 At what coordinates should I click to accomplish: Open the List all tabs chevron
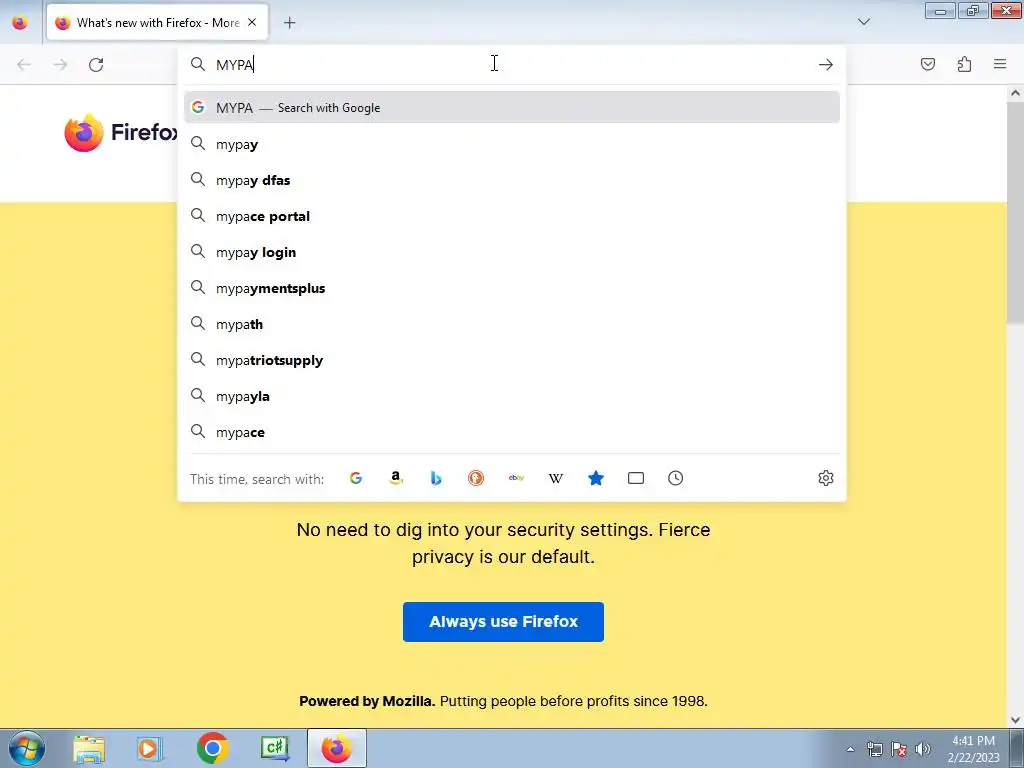point(863,22)
